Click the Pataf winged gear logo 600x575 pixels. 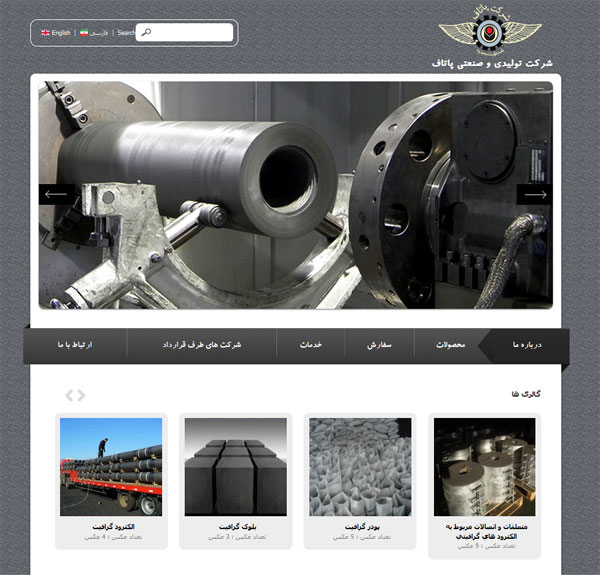point(490,31)
